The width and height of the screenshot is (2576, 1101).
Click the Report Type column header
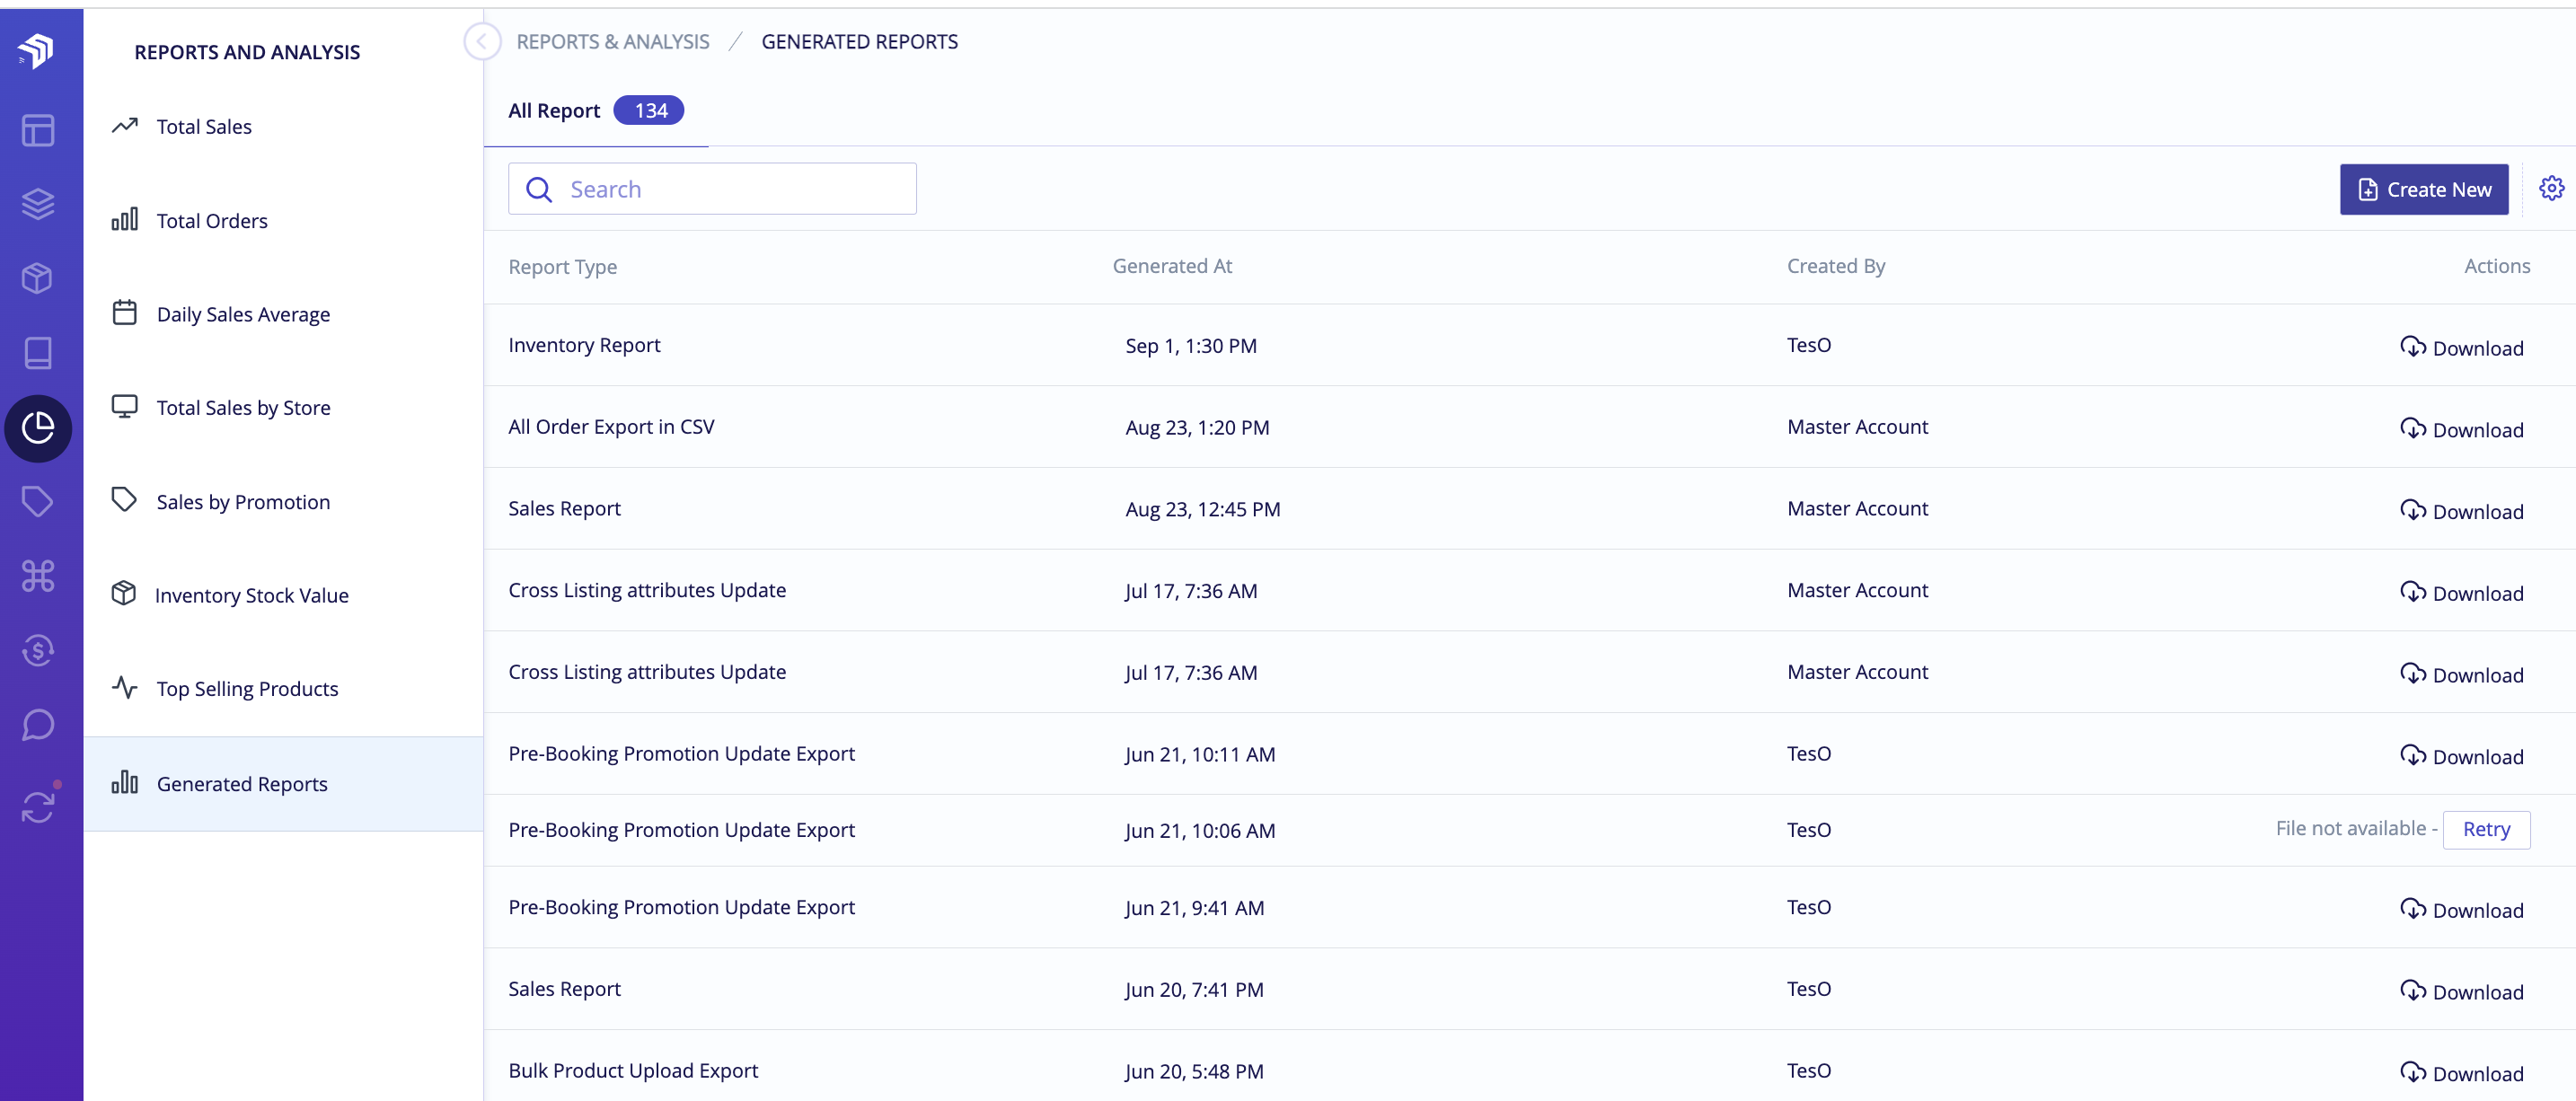pos(562,267)
